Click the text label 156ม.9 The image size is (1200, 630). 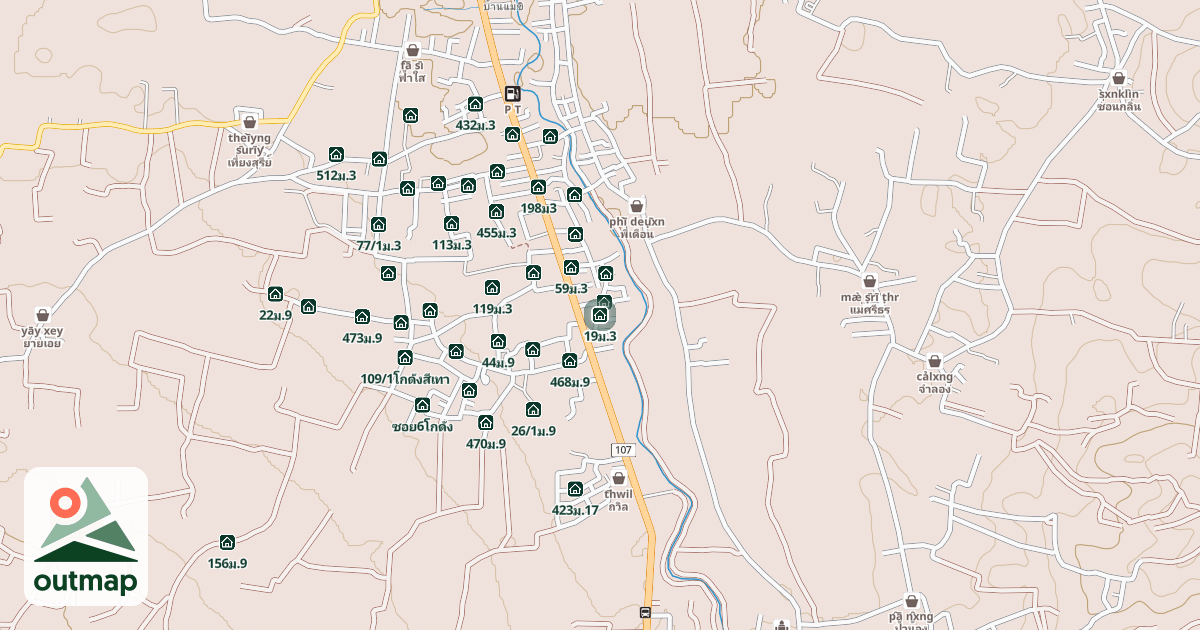coord(227,563)
